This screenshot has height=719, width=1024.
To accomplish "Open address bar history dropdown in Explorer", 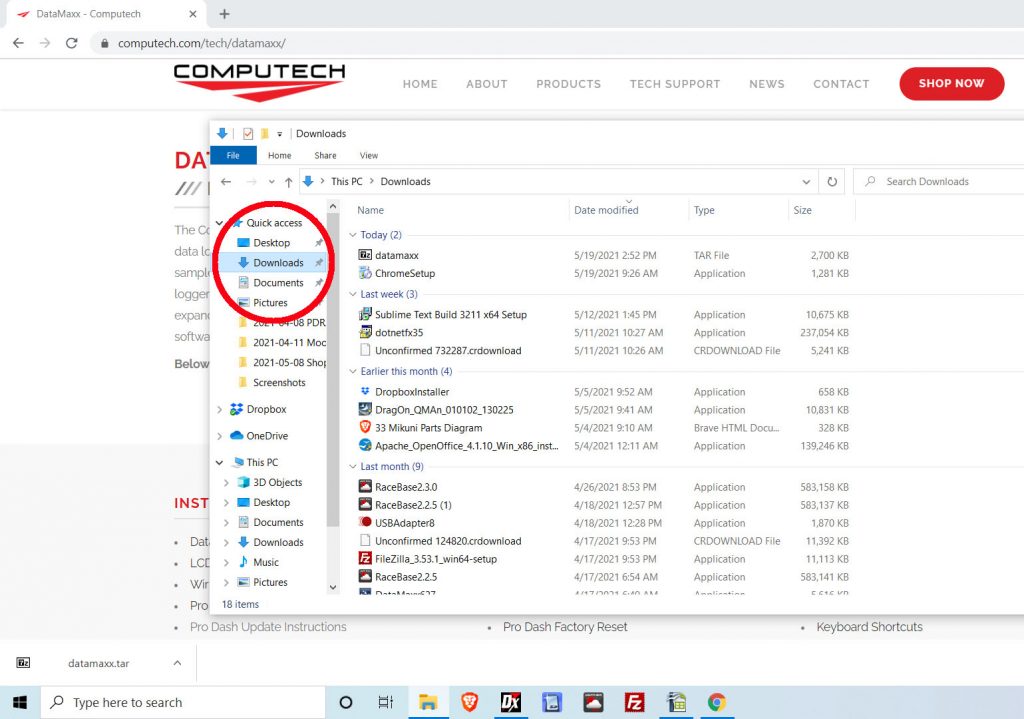I will [x=807, y=182].
